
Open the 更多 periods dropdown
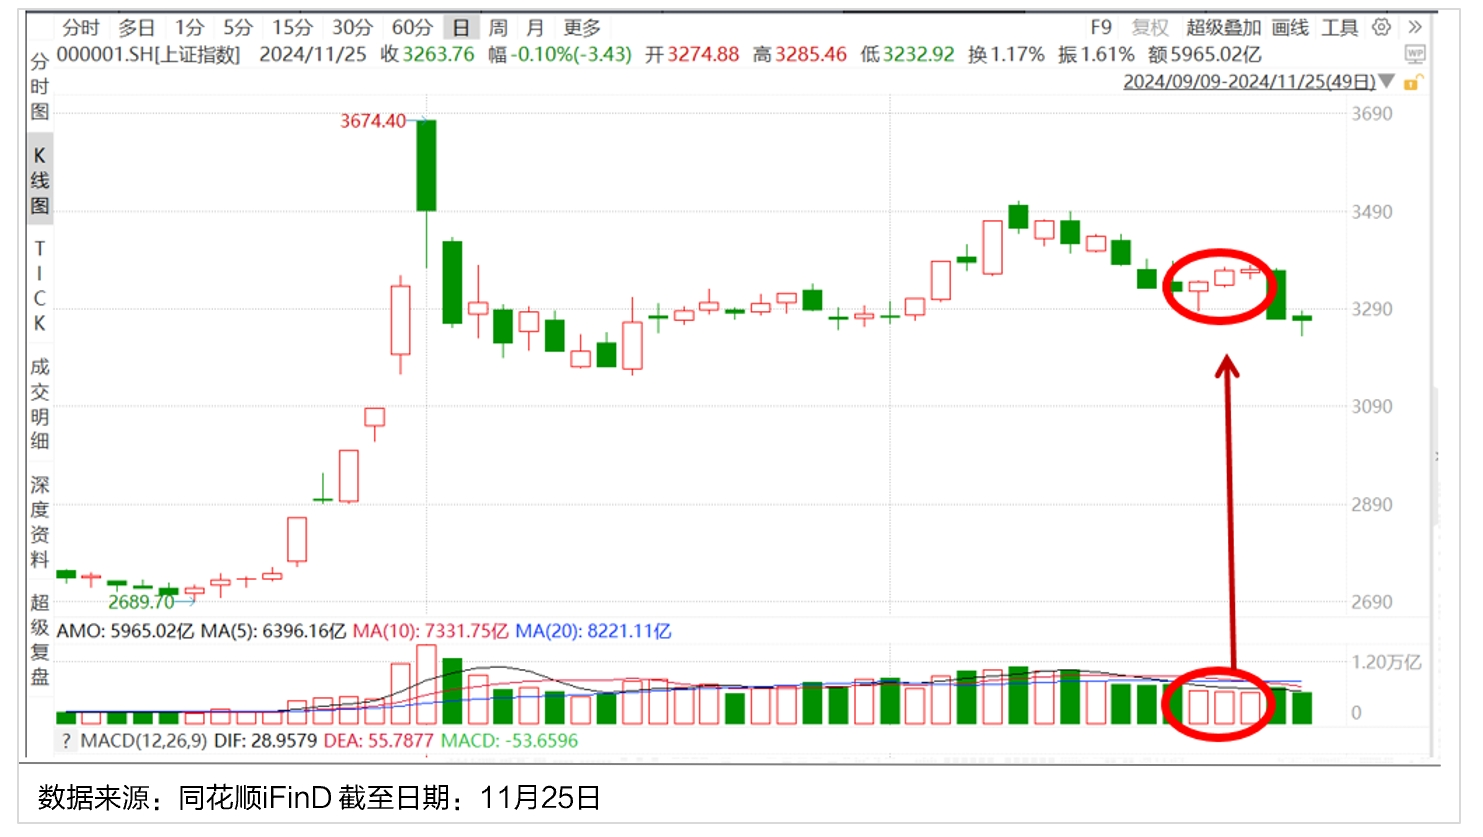tap(582, 27)
